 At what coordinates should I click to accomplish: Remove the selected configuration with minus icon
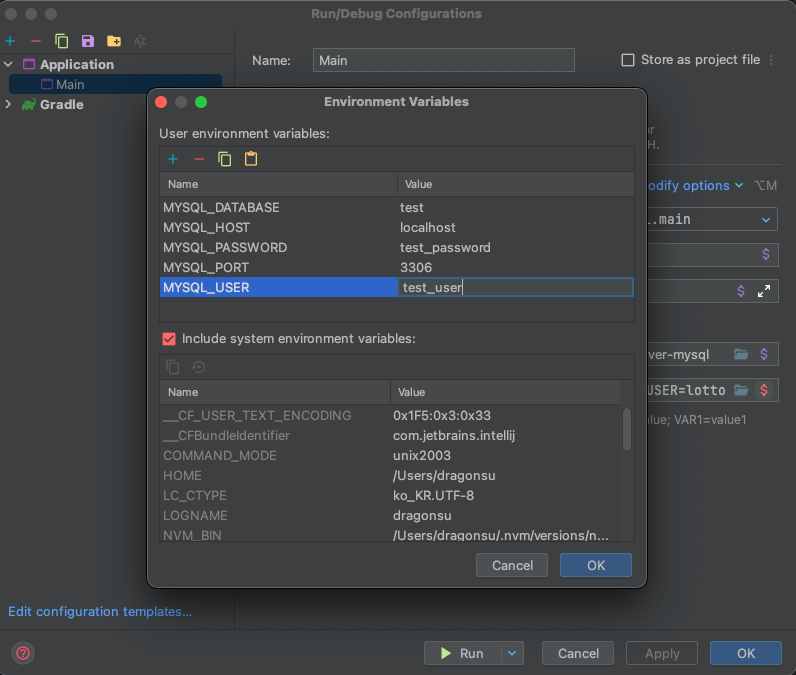coord(36,41)
